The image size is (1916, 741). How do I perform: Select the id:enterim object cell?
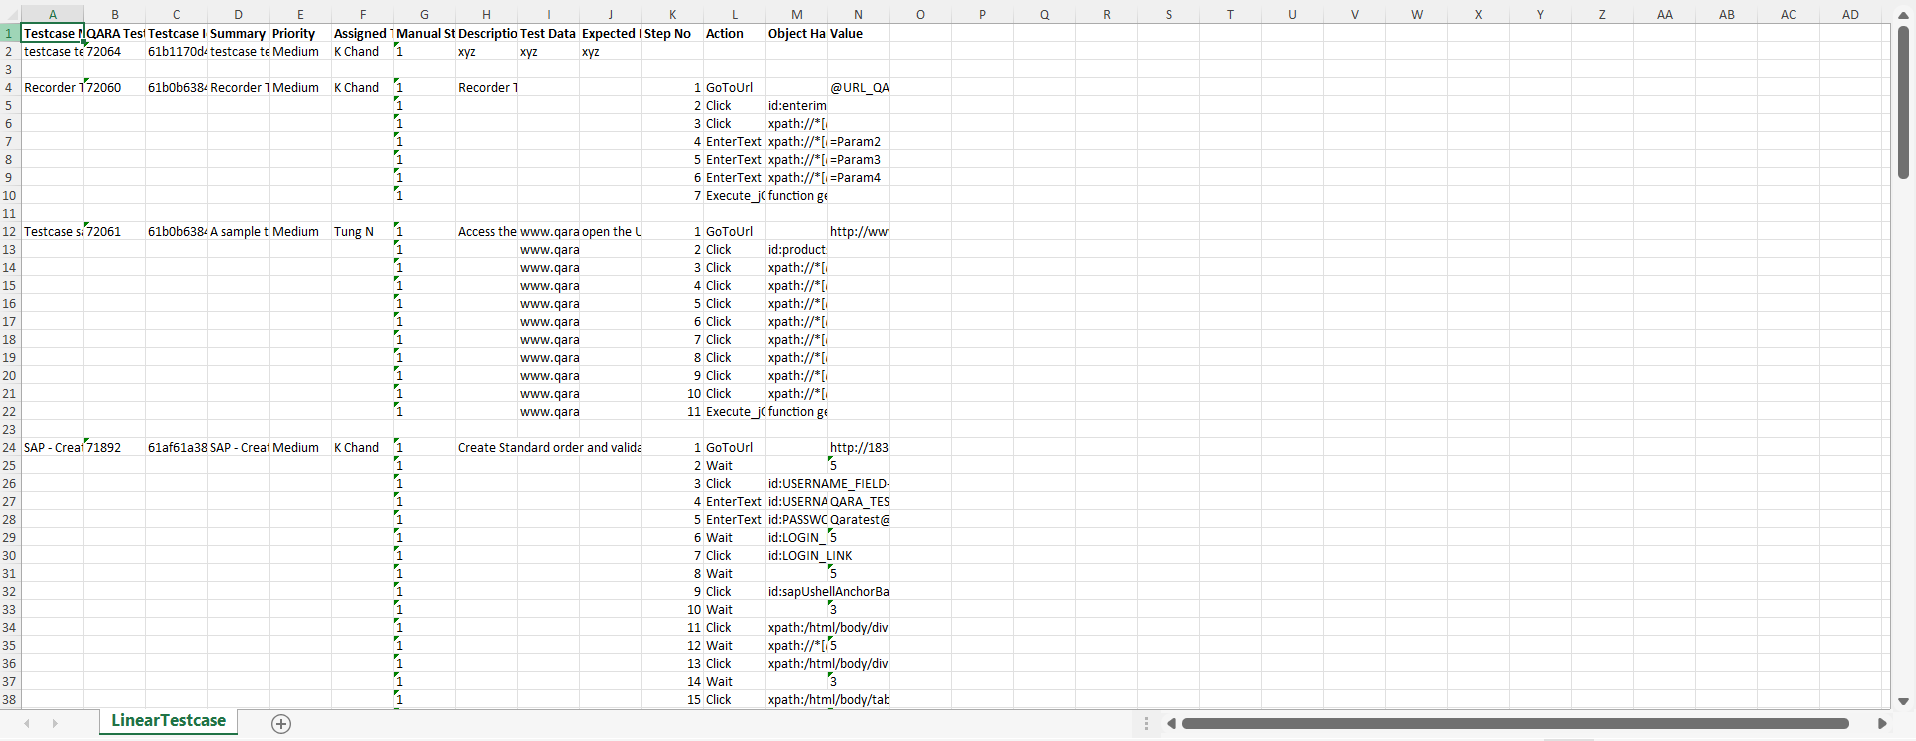(796, 105)
